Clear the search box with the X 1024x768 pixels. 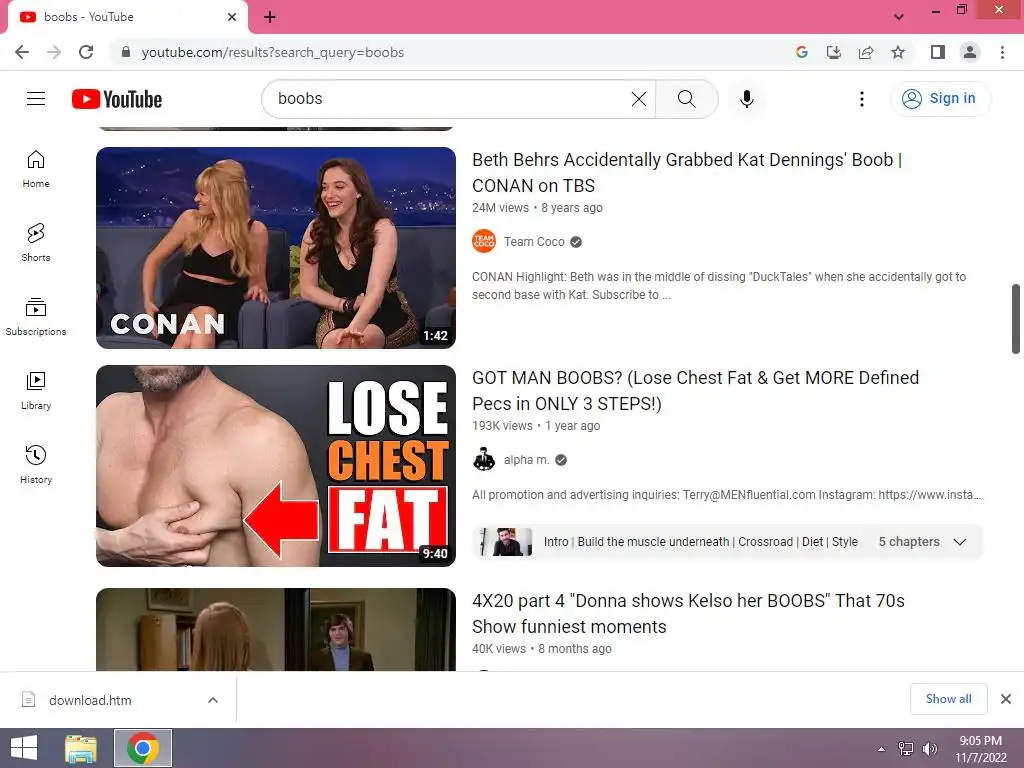(639, 99)
